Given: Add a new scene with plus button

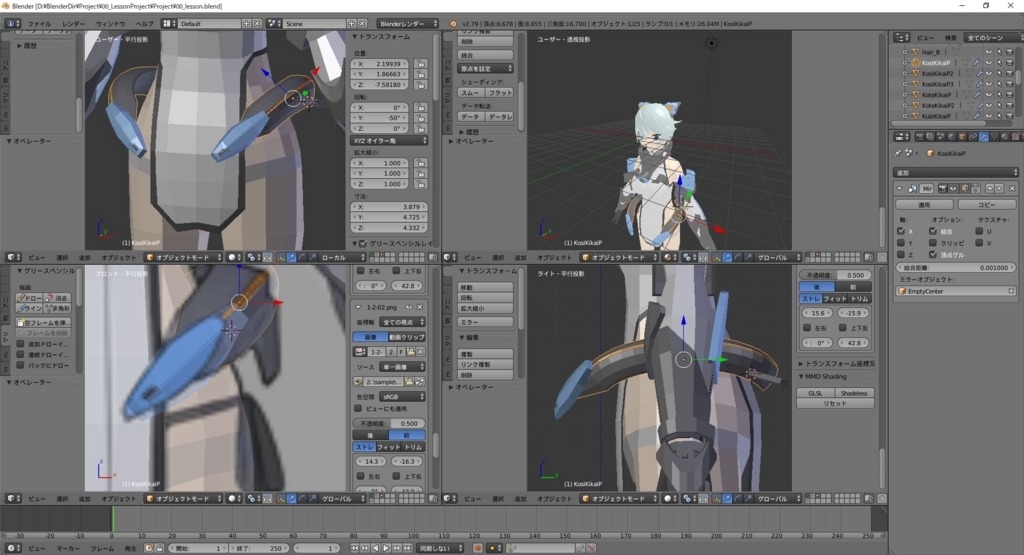Looking at the screenshot, I should [x=351, y=24].
